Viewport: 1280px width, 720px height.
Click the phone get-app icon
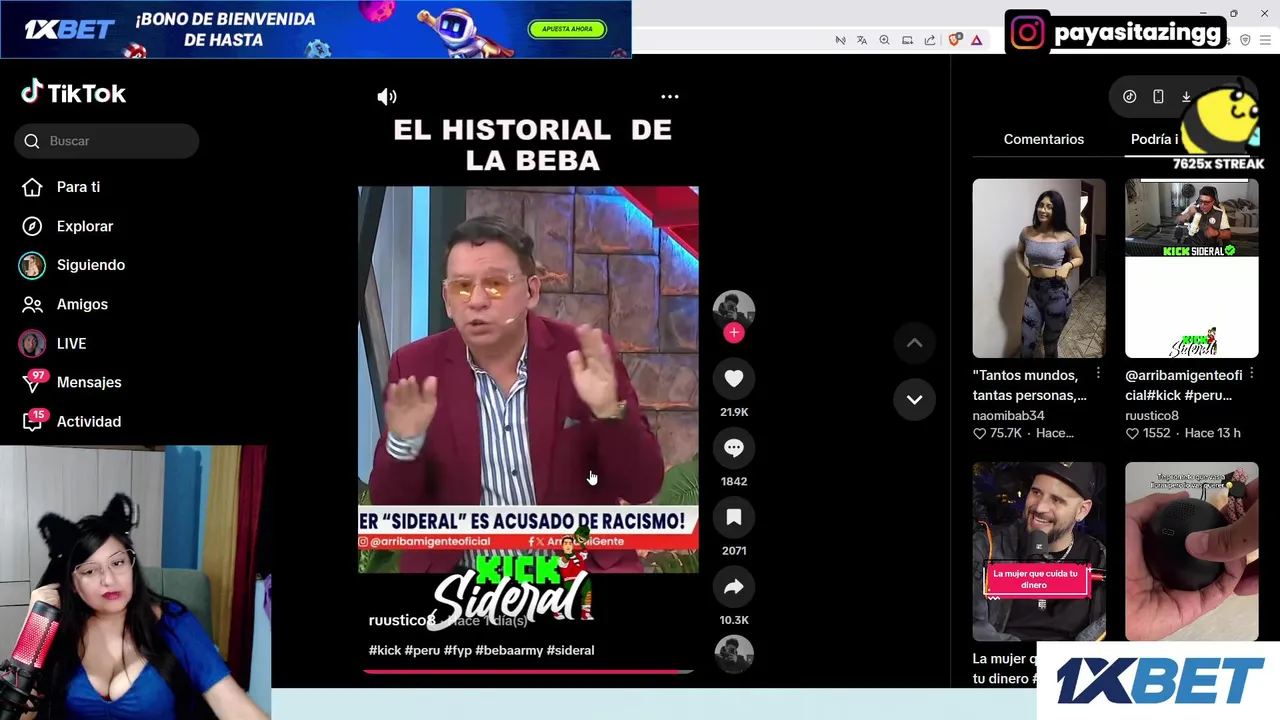pyautogui.click(x=1158, y=97)
